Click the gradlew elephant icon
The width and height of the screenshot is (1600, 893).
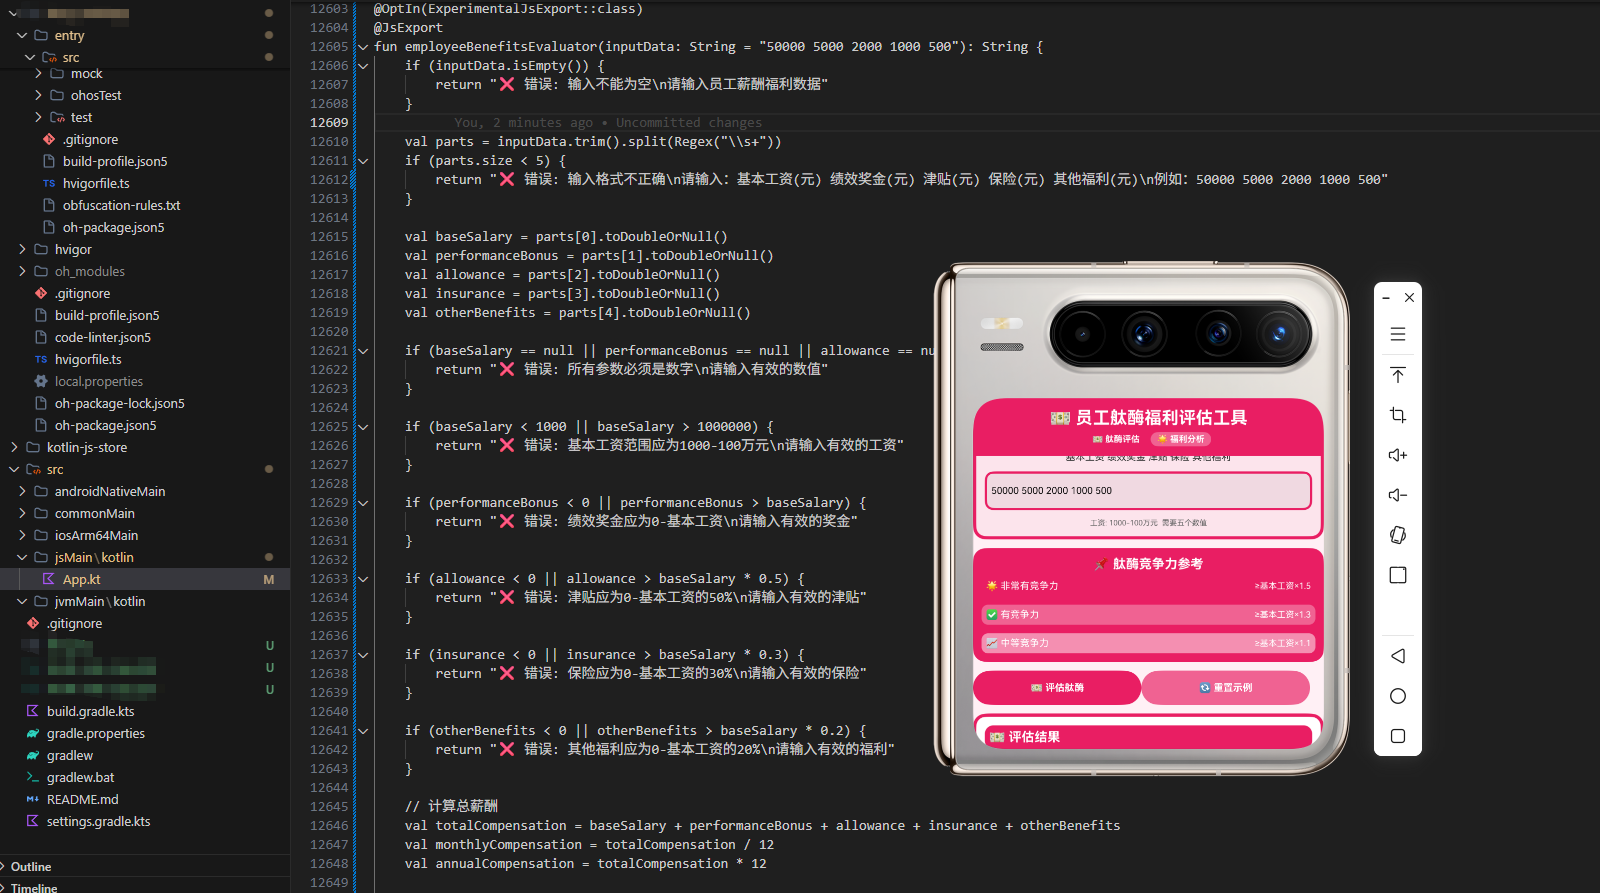[32, 755]
